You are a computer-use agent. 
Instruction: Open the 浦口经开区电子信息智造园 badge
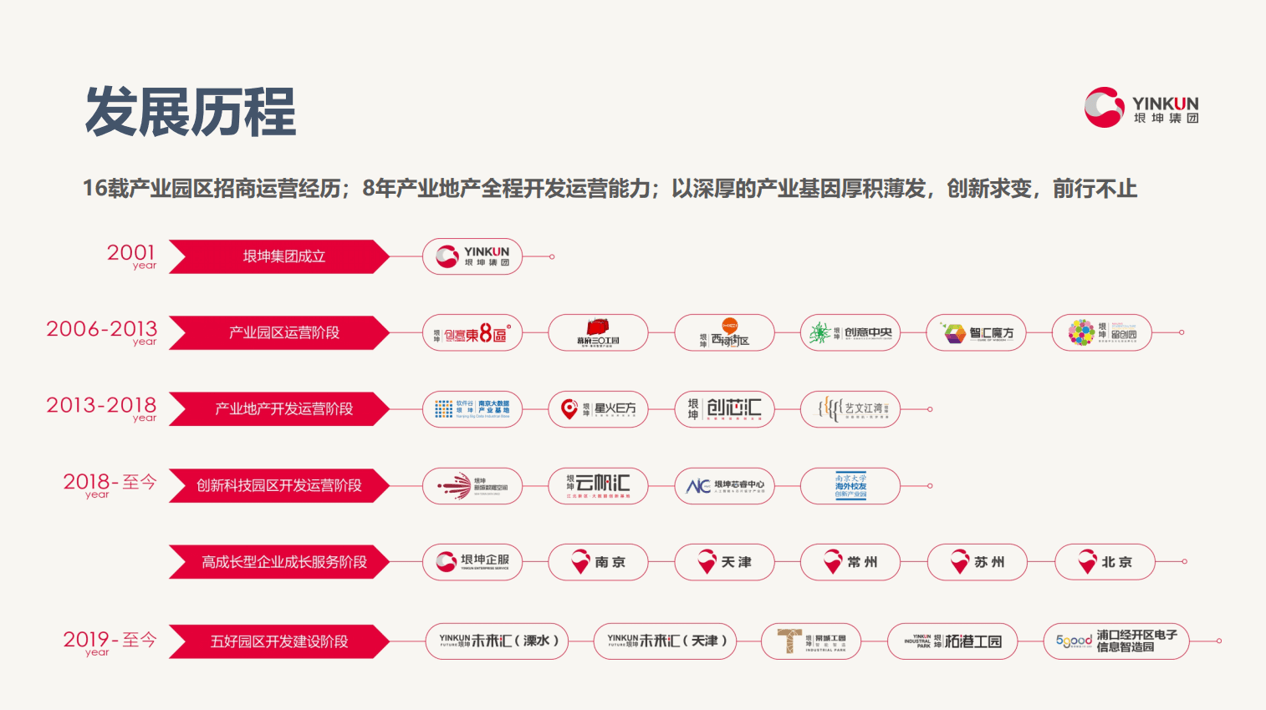click(x=1116, y=641)
